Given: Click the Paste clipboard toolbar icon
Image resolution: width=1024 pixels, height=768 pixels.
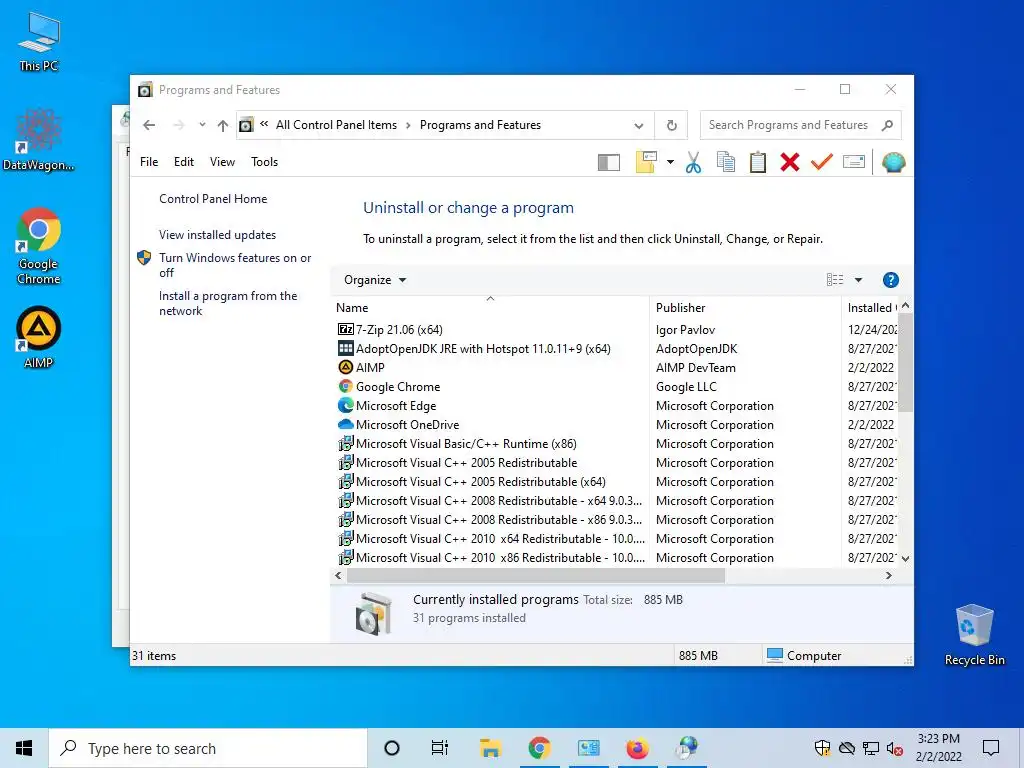Looking at the screenshot, I should (x=758, y=162).
